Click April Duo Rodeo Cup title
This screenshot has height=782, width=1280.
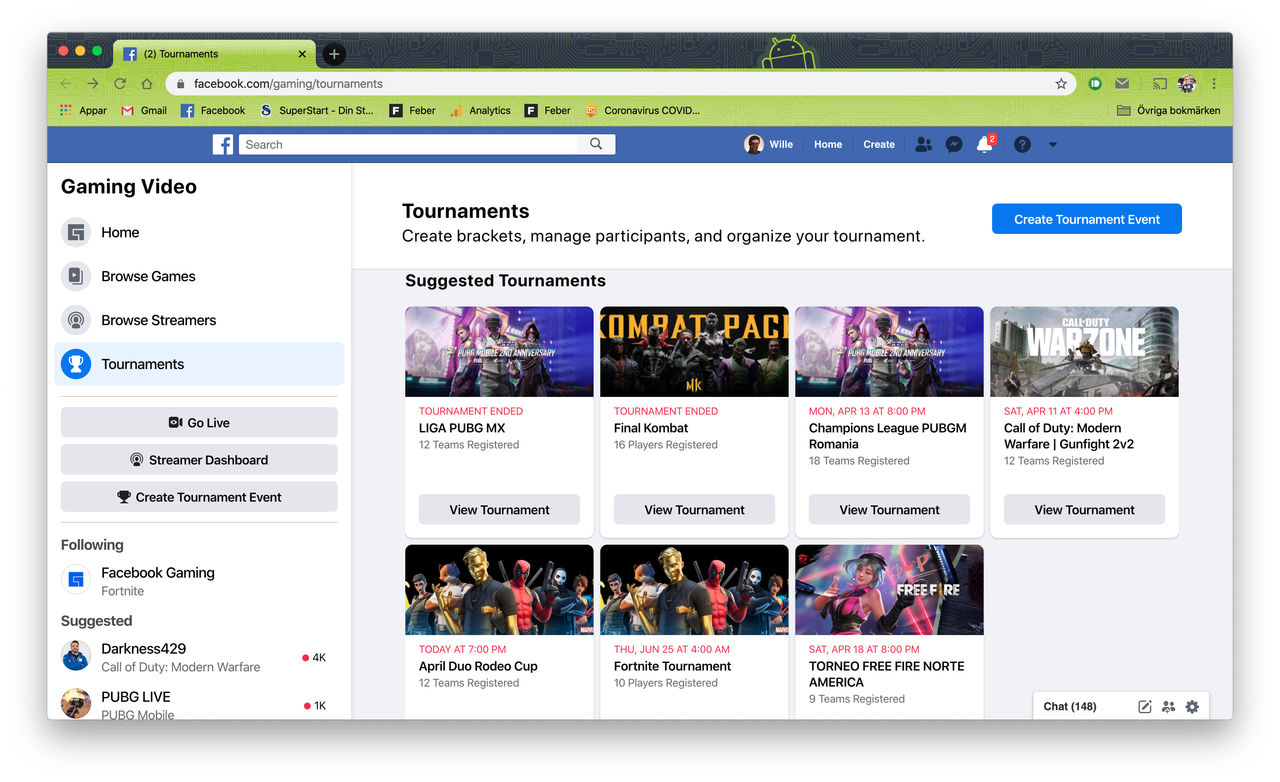pos(478,666)
